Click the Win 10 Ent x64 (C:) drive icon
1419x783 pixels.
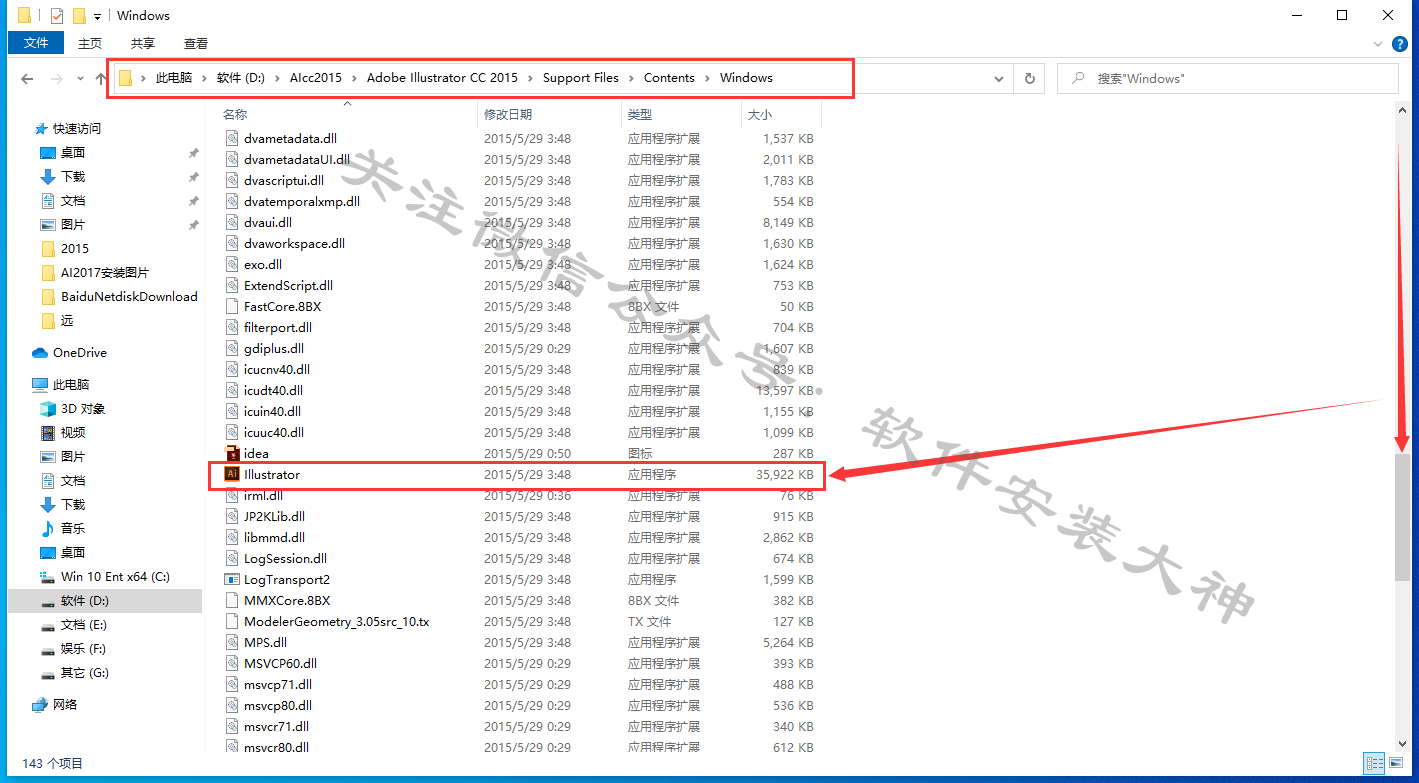(47, 577)
